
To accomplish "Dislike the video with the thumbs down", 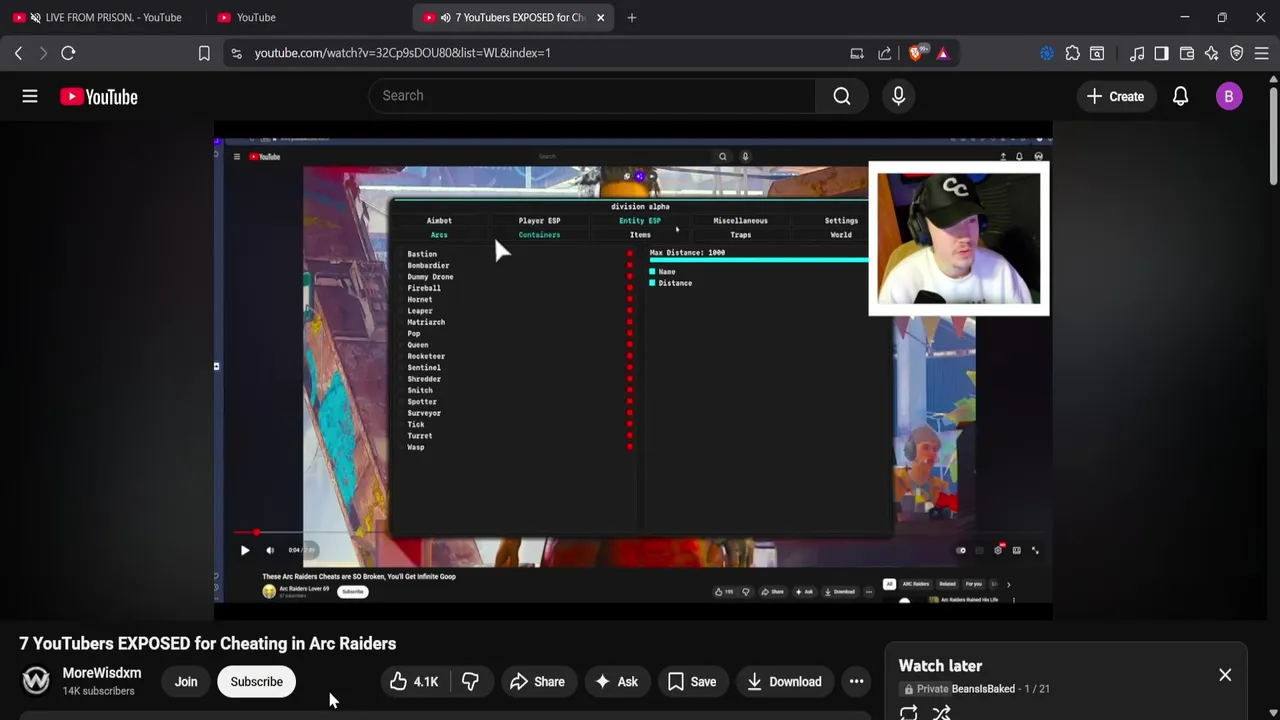I will (470, 682).
